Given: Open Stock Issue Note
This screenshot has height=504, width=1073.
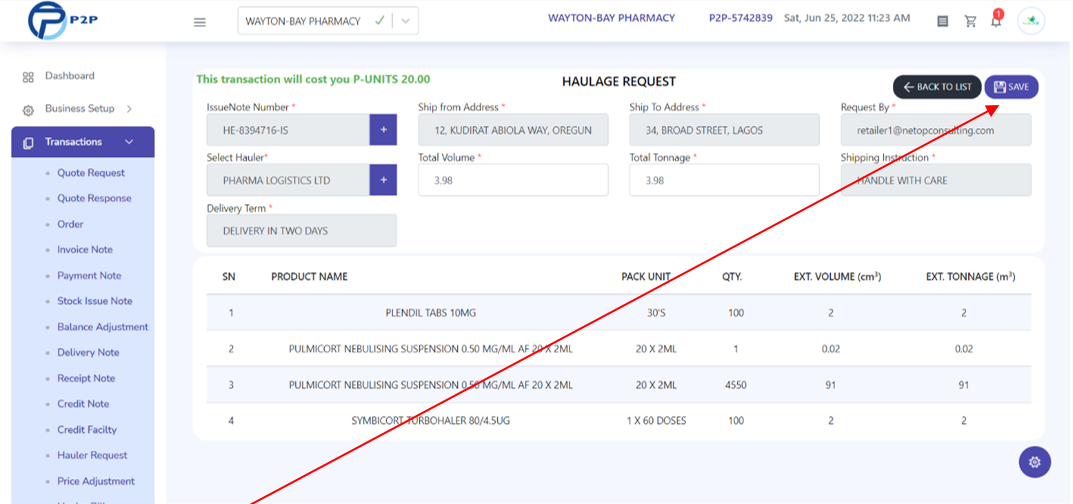Looking at the screenshot, I should (94, 301).
